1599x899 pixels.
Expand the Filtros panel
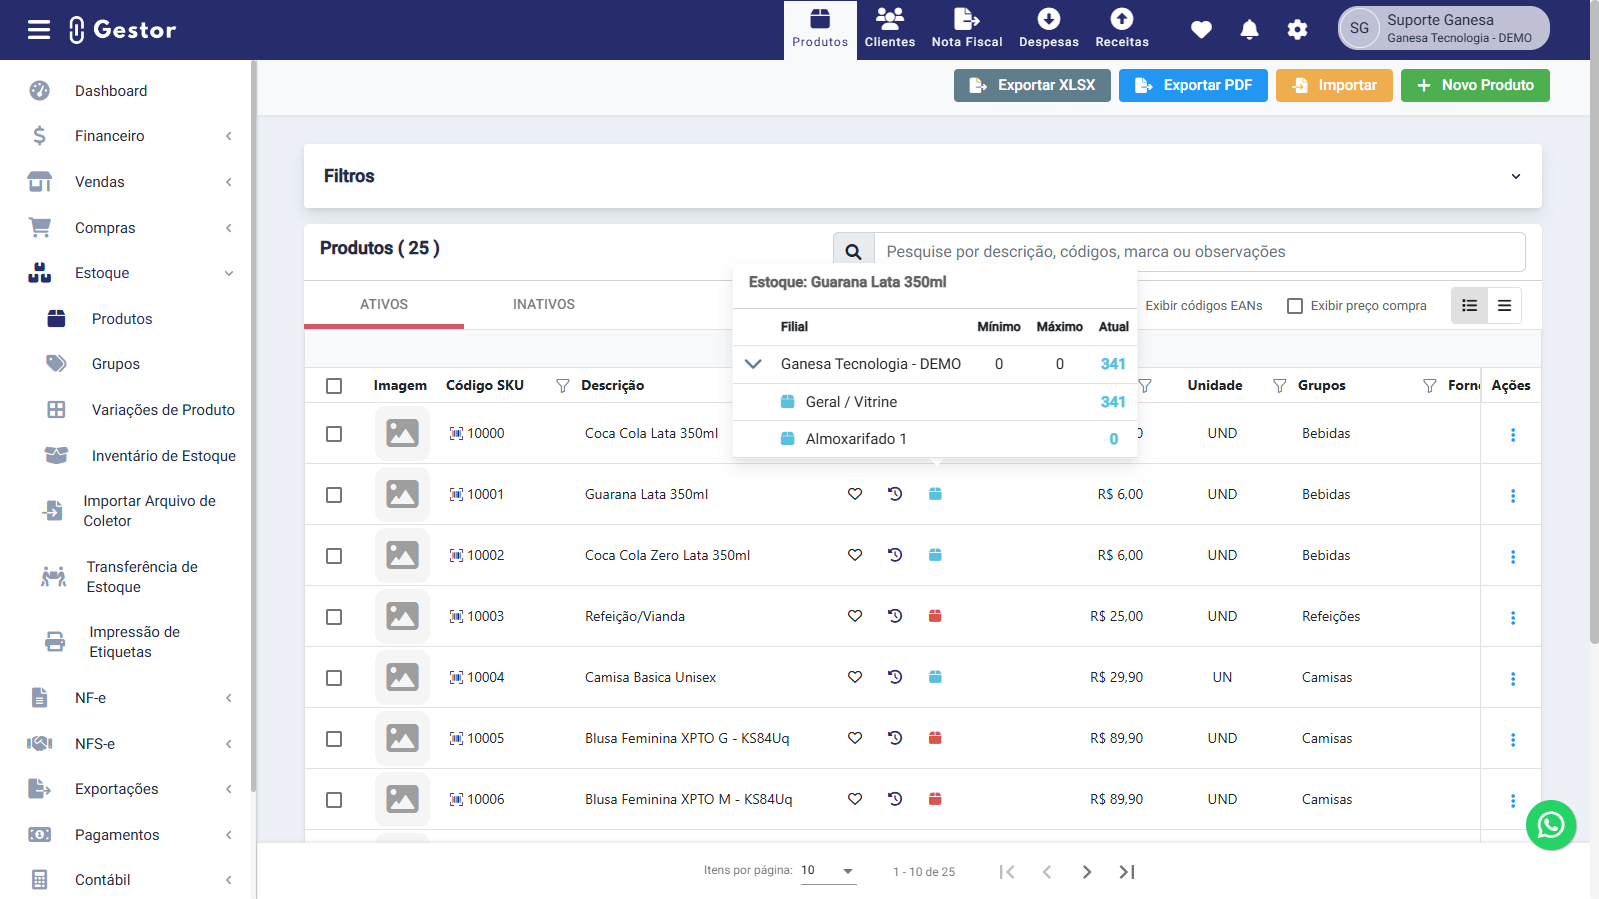click(x=1515, y=176)
